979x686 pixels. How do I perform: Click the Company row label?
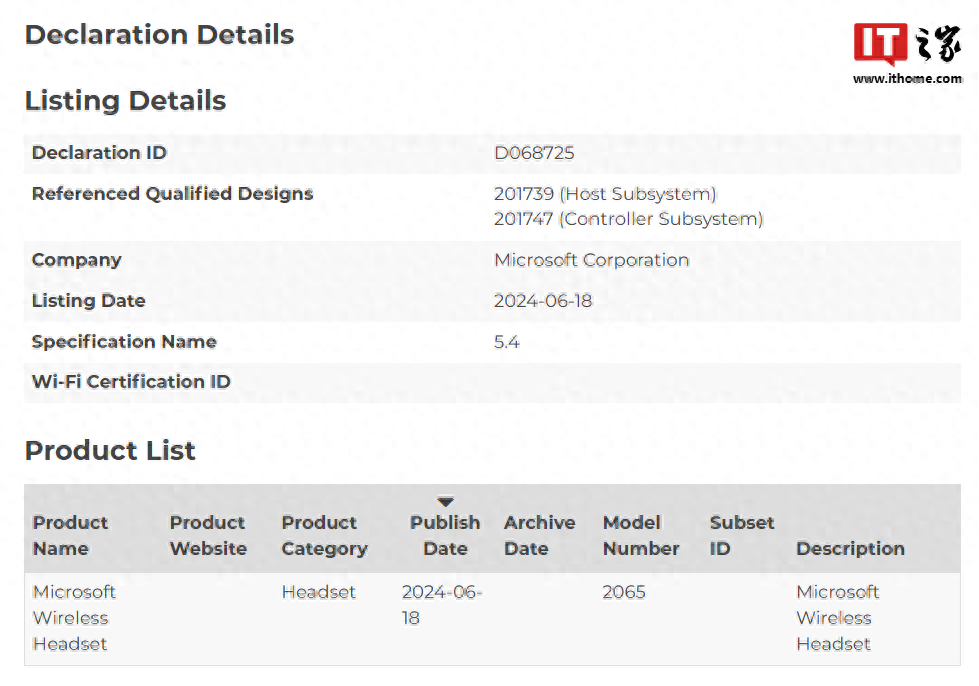[77, 260]
